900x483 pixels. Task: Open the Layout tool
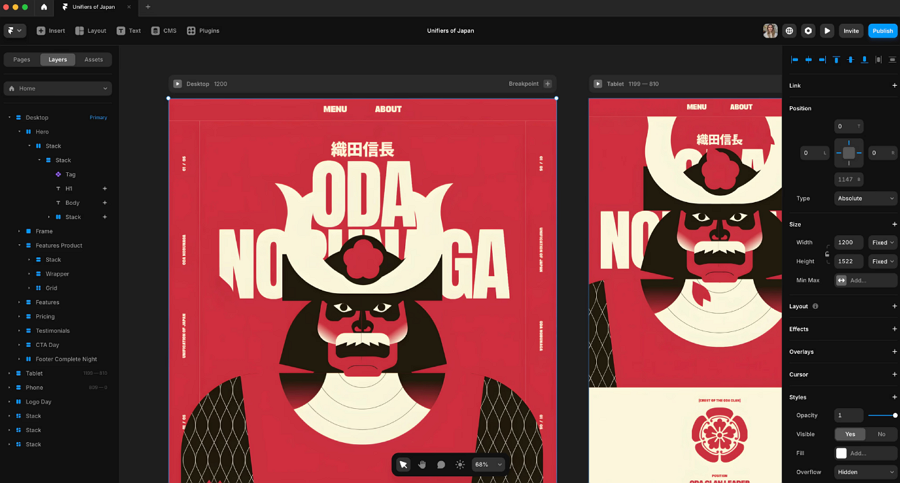91,31
